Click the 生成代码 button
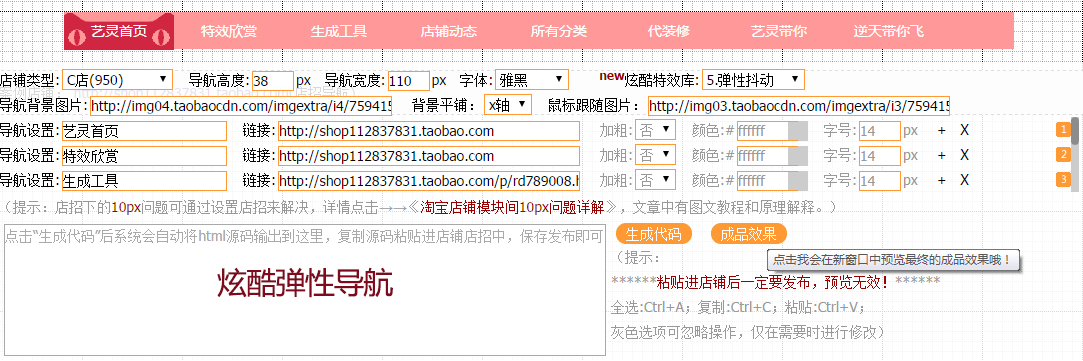Image resolution: width=1083 pixels, height=361 pixels. point(653,234)
